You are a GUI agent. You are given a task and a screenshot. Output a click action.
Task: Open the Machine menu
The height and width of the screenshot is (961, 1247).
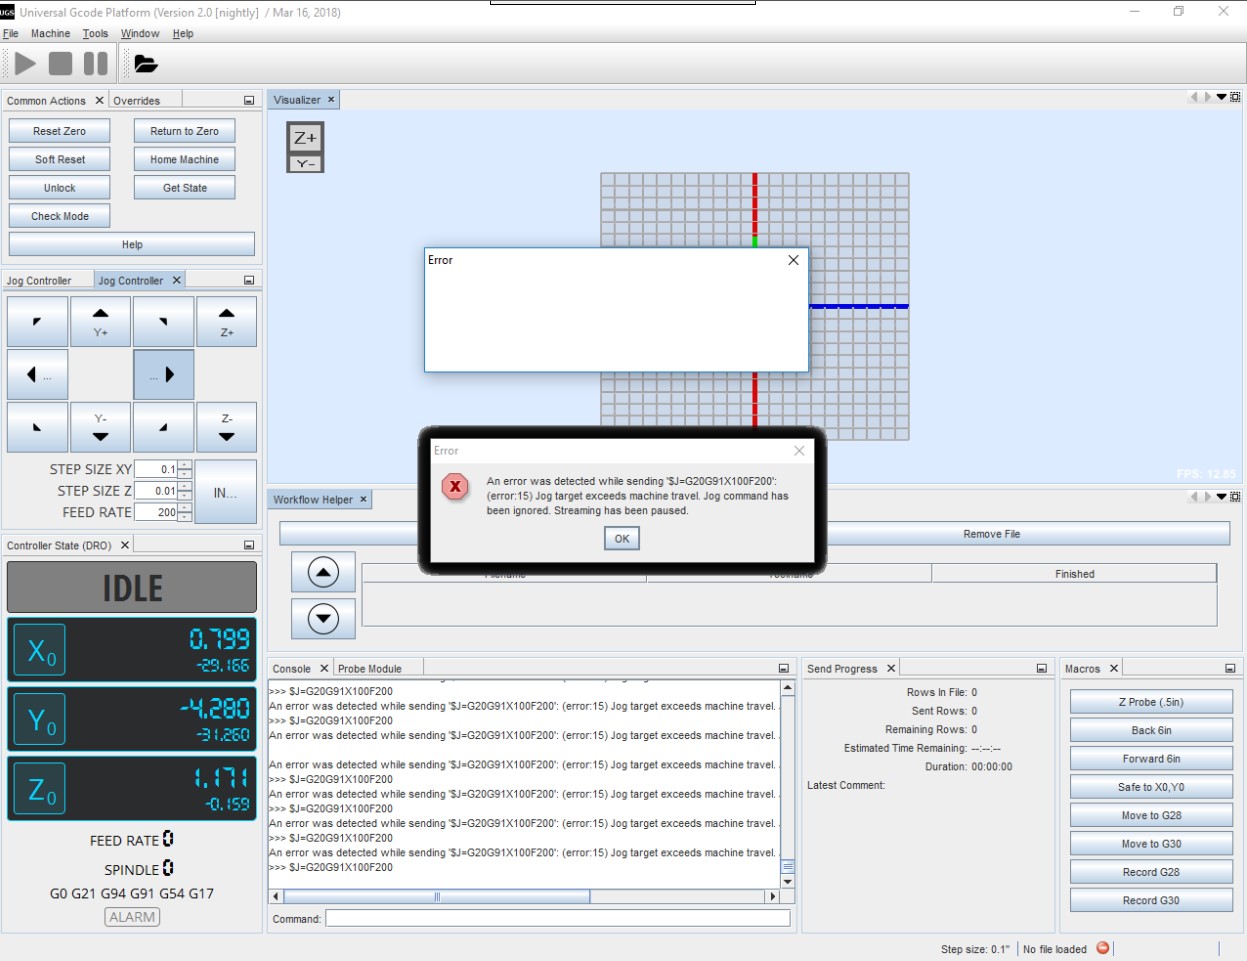pyautogui.click(x=51, y=33)
